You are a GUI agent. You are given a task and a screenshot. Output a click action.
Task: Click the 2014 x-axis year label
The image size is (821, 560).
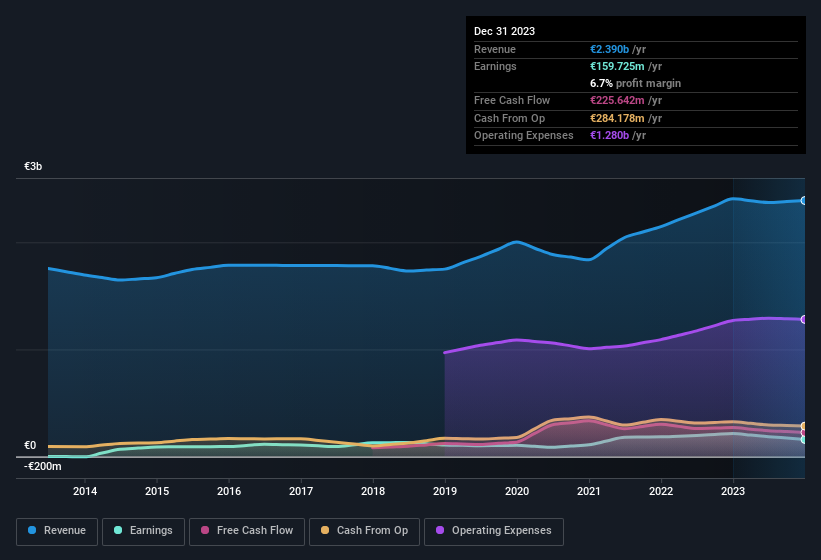(85, 491)
